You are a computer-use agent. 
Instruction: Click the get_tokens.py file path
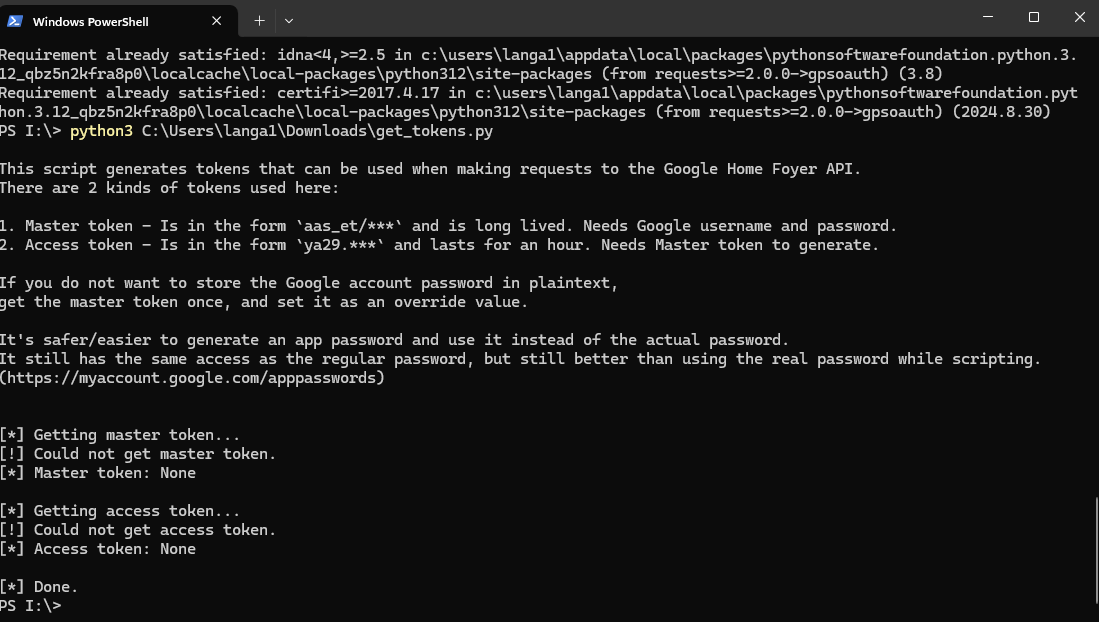(x=317, y=131)
